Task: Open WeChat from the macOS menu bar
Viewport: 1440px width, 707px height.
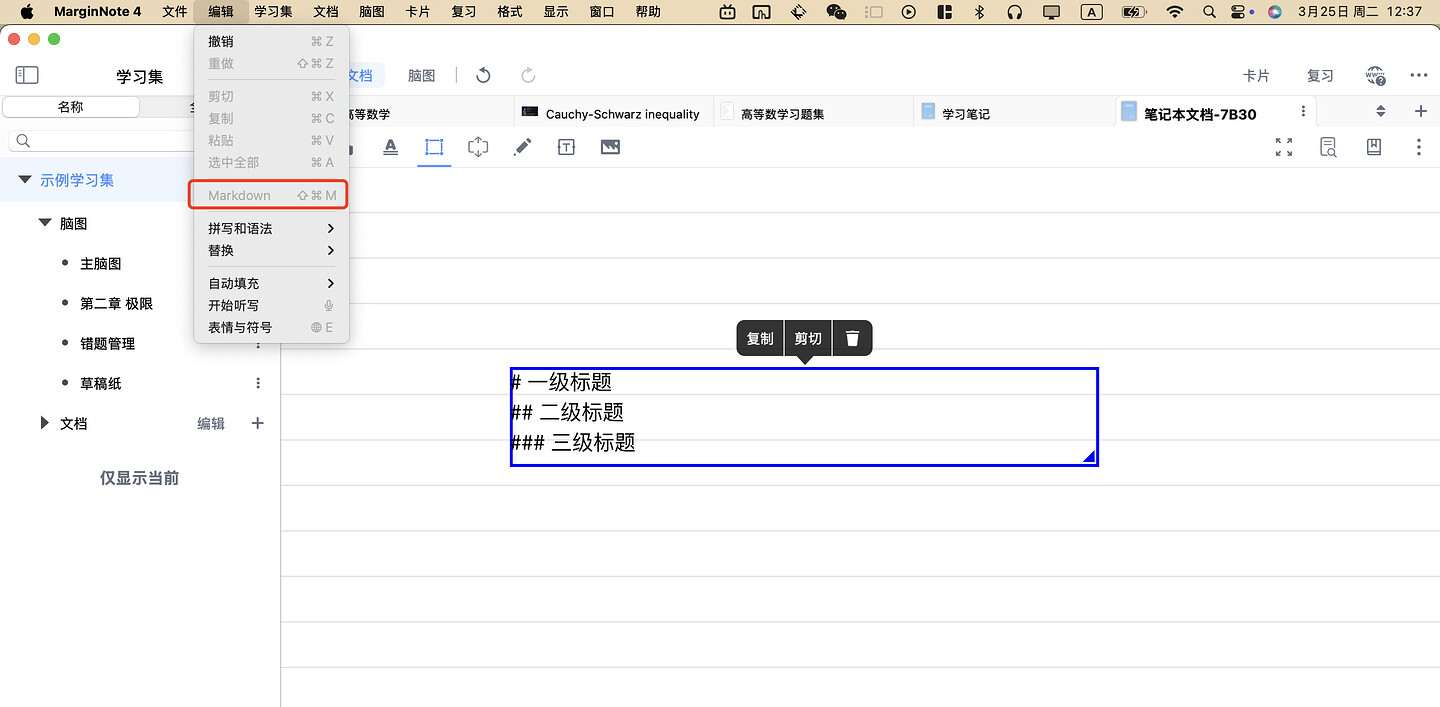Action: [836, 12]
